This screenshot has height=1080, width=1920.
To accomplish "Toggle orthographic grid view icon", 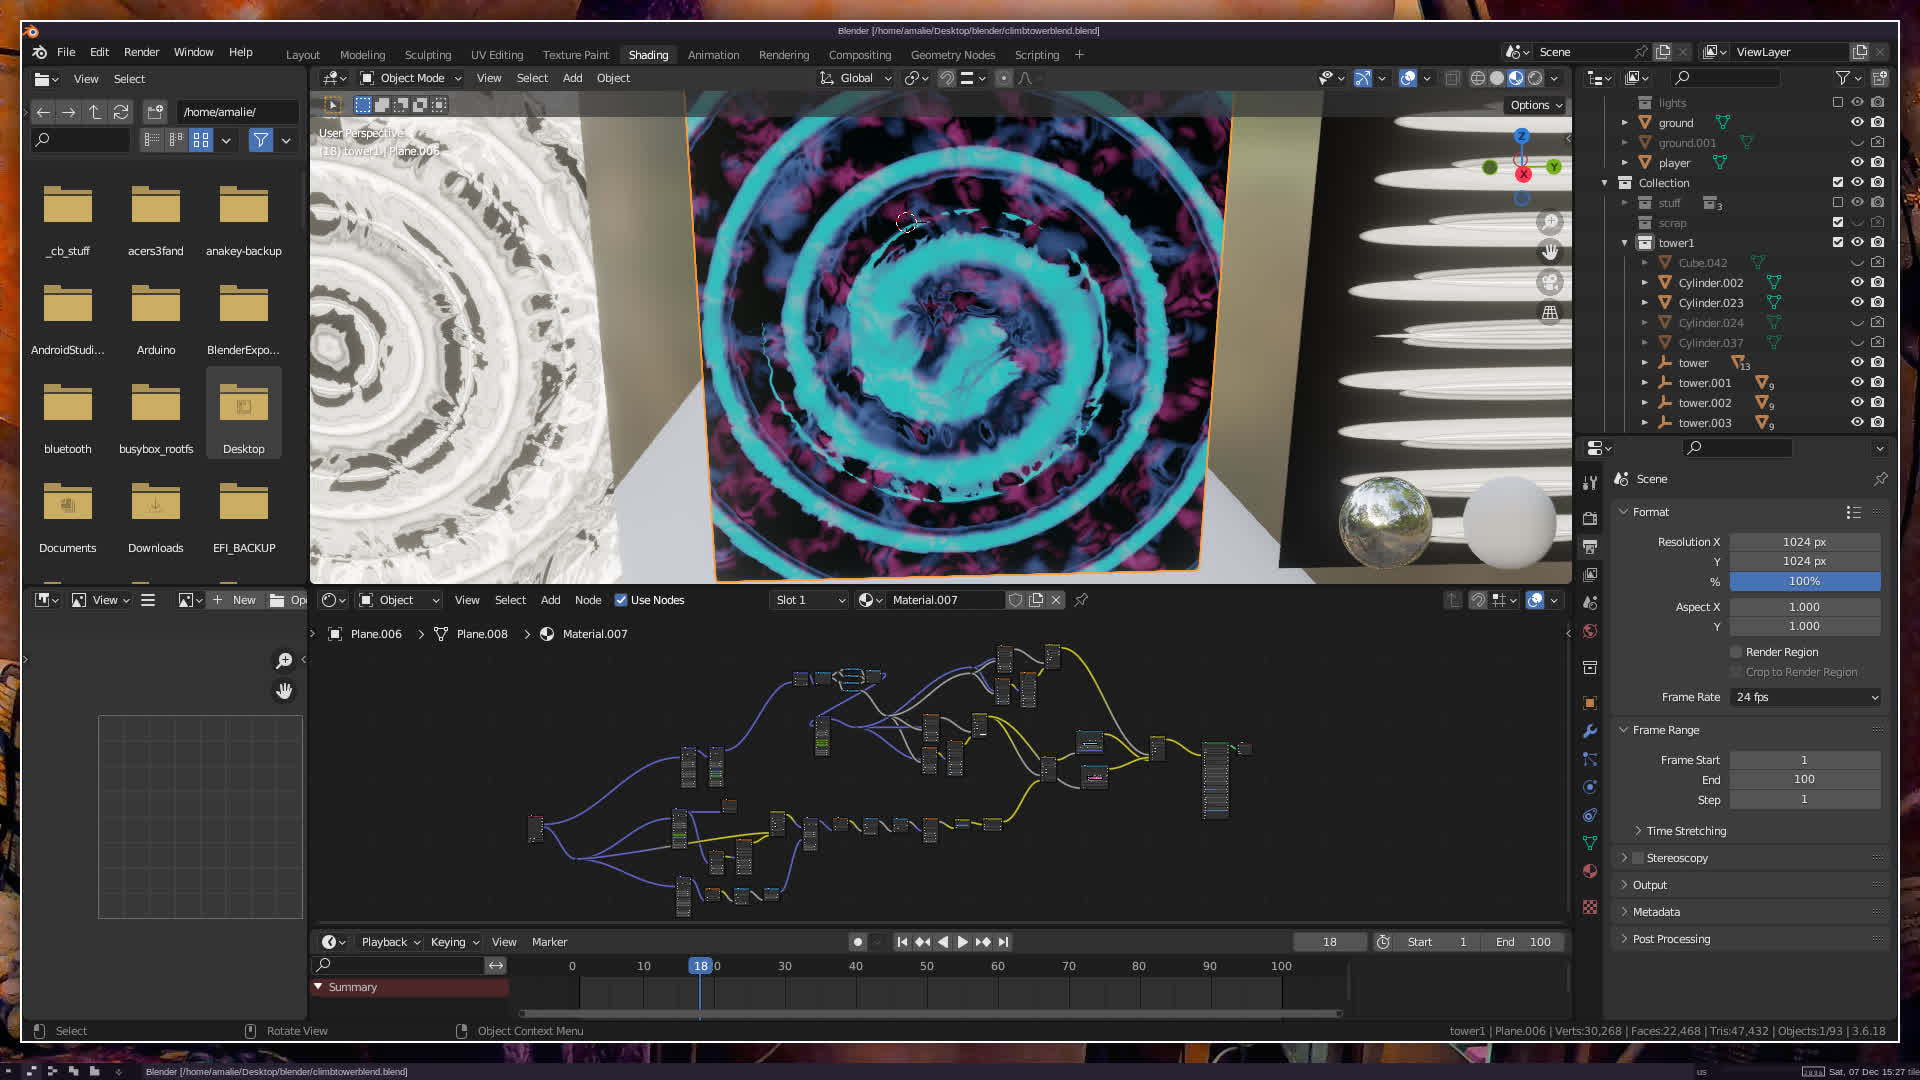I will pos(1550,313).
